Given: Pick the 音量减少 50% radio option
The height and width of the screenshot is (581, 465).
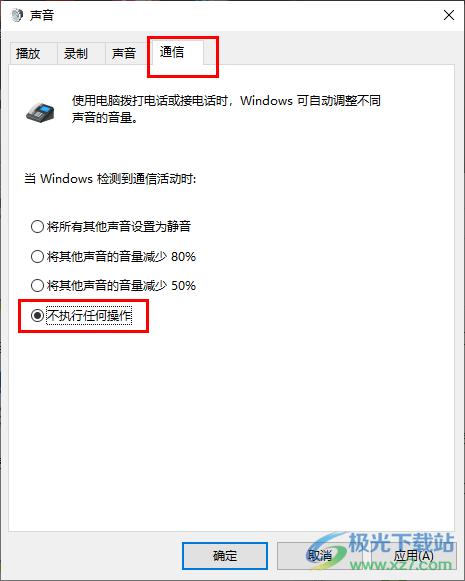Looking at the screenshot, I should pos(113,286).
